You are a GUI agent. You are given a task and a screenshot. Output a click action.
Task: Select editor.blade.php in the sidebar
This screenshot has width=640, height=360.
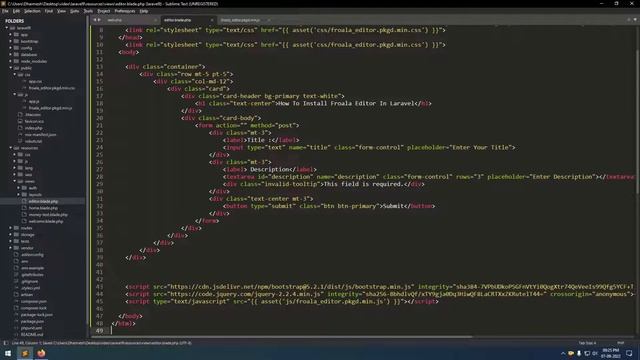coord(43,201)
